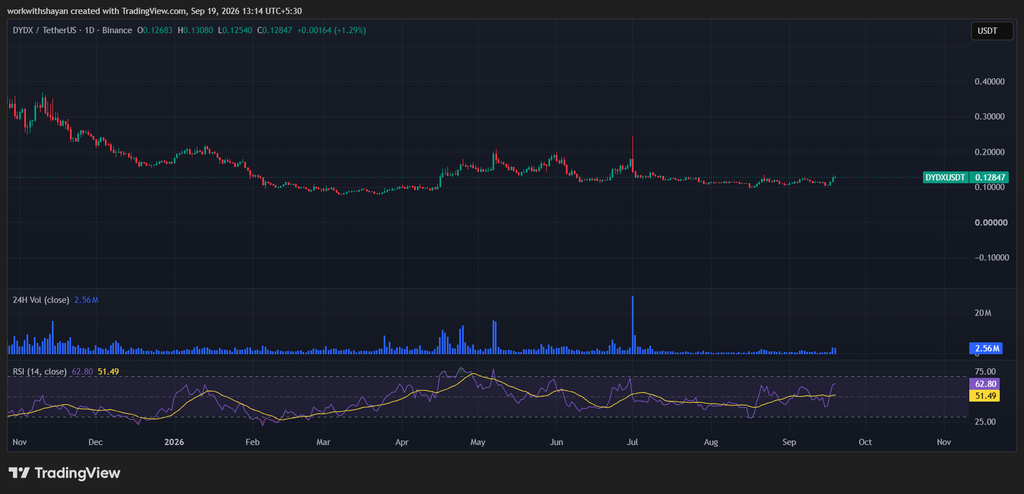Click the green DYDXUSDT price line label

(945, 177)
